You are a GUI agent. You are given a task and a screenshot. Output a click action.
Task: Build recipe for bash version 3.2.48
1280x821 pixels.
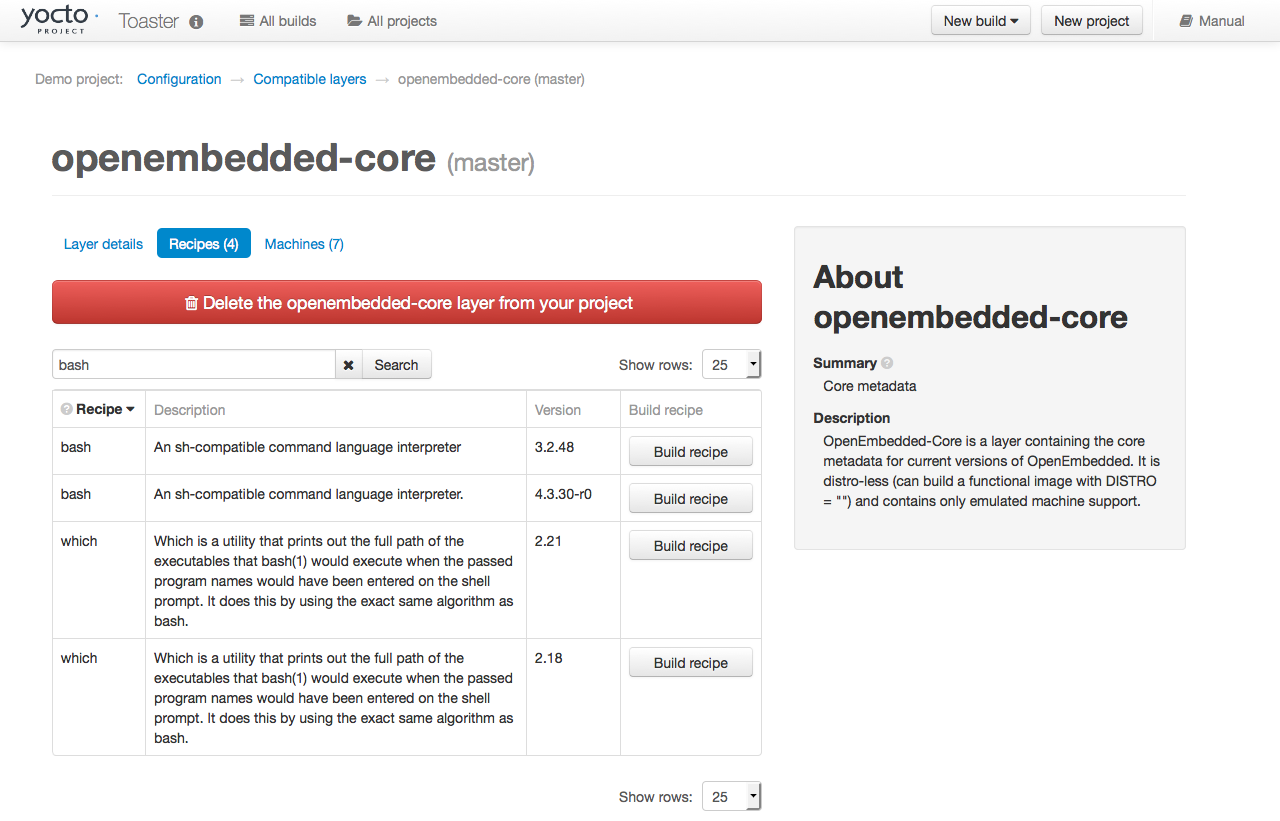(x=690, y=452)
